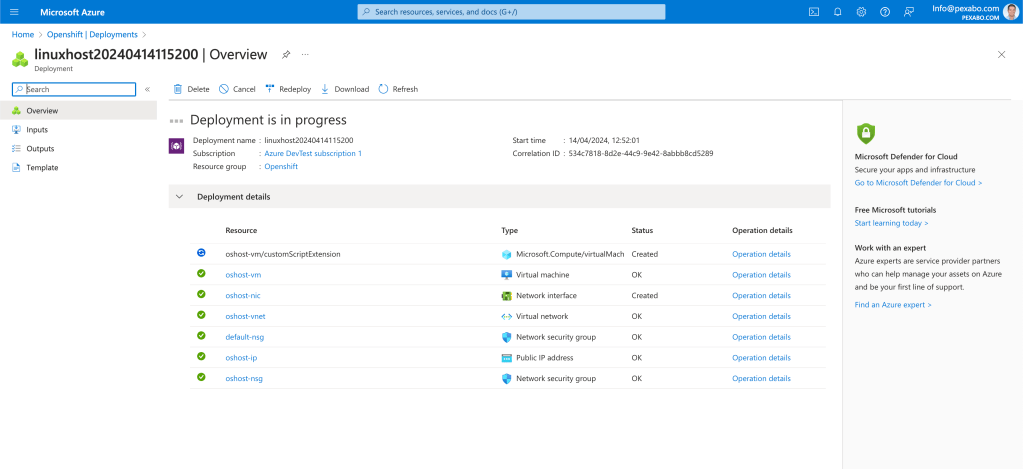This screenshot has width=1023, height=469.
Task: Focus the global search resources field
Action: 512,12
